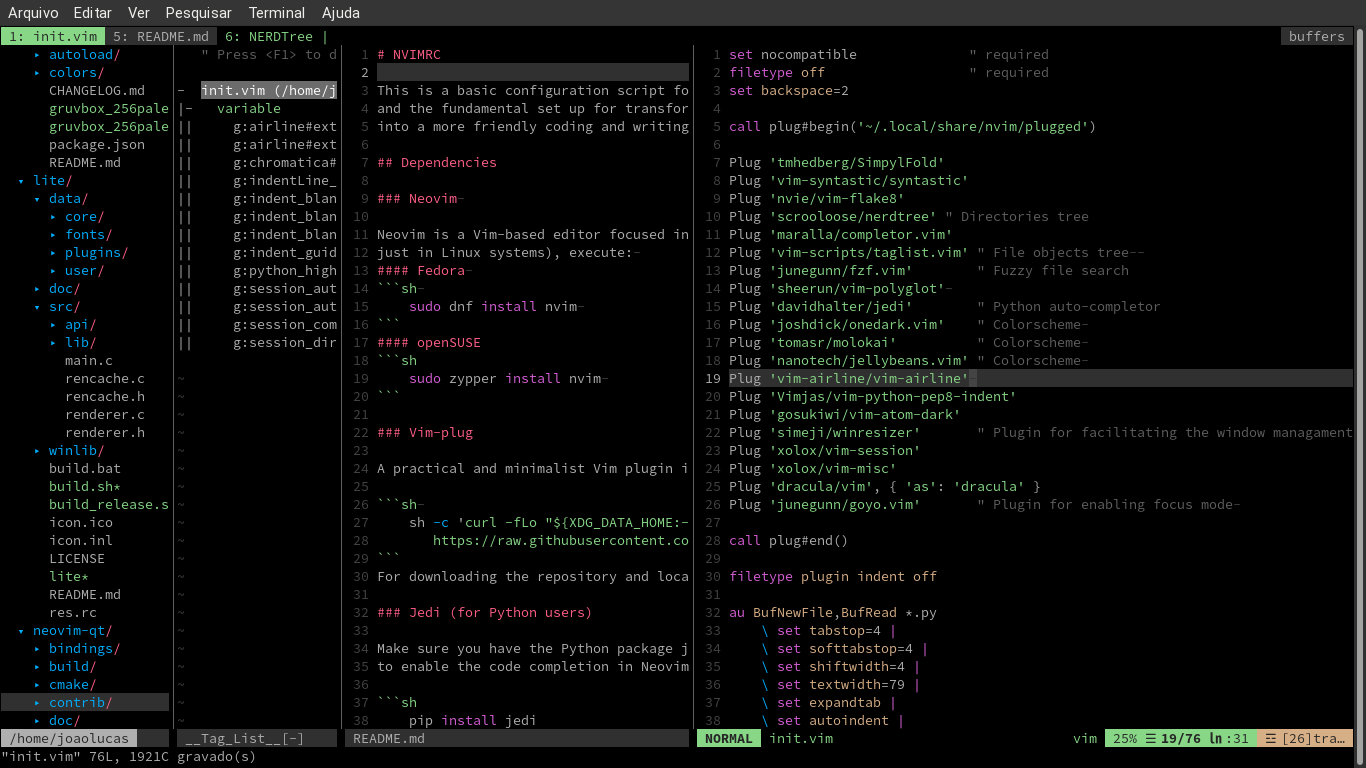The height and width of the screenshot is (768, 1366).
Task: Open the Ajuda menu
Action: tap(341, 13)
